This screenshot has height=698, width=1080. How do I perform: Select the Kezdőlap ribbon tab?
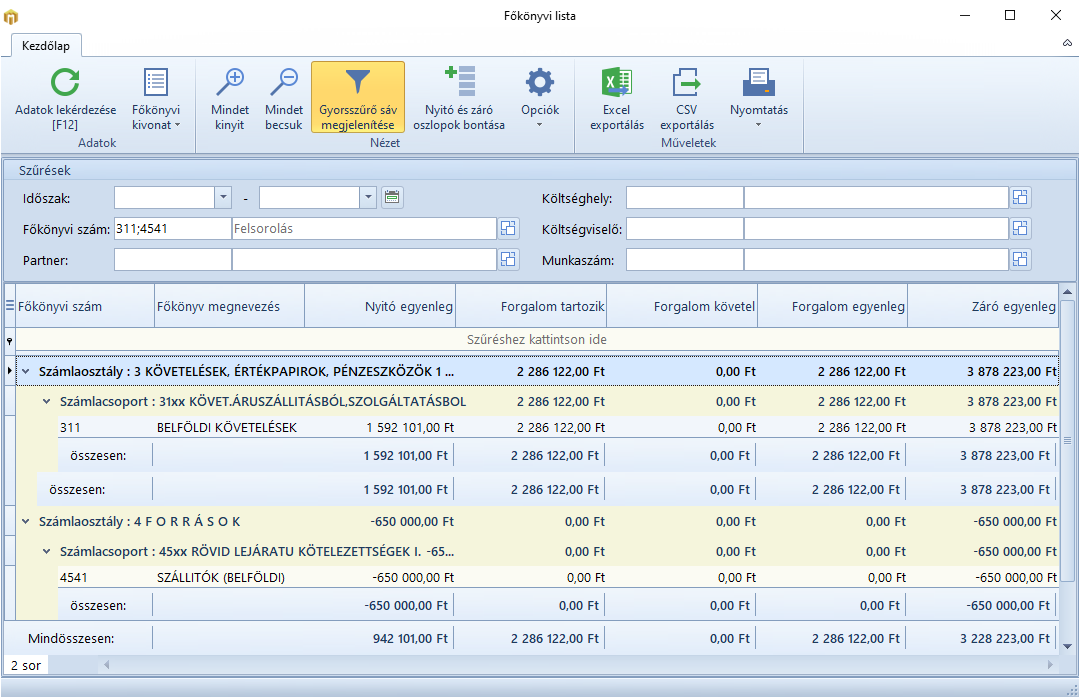click(x=47, y=46)
